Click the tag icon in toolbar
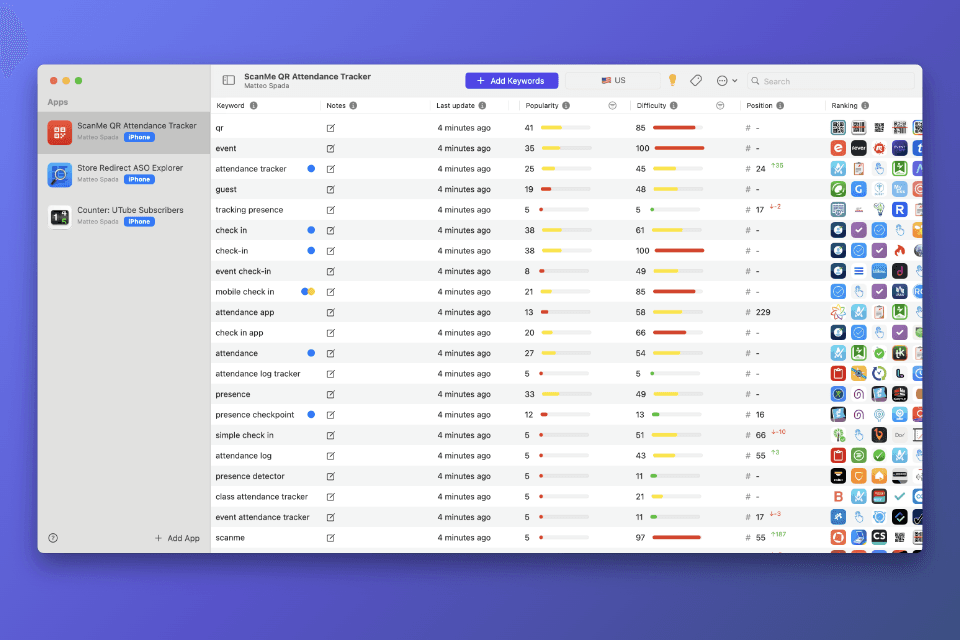The height and width of the screenshot is (640, 960). coord(696,80)
